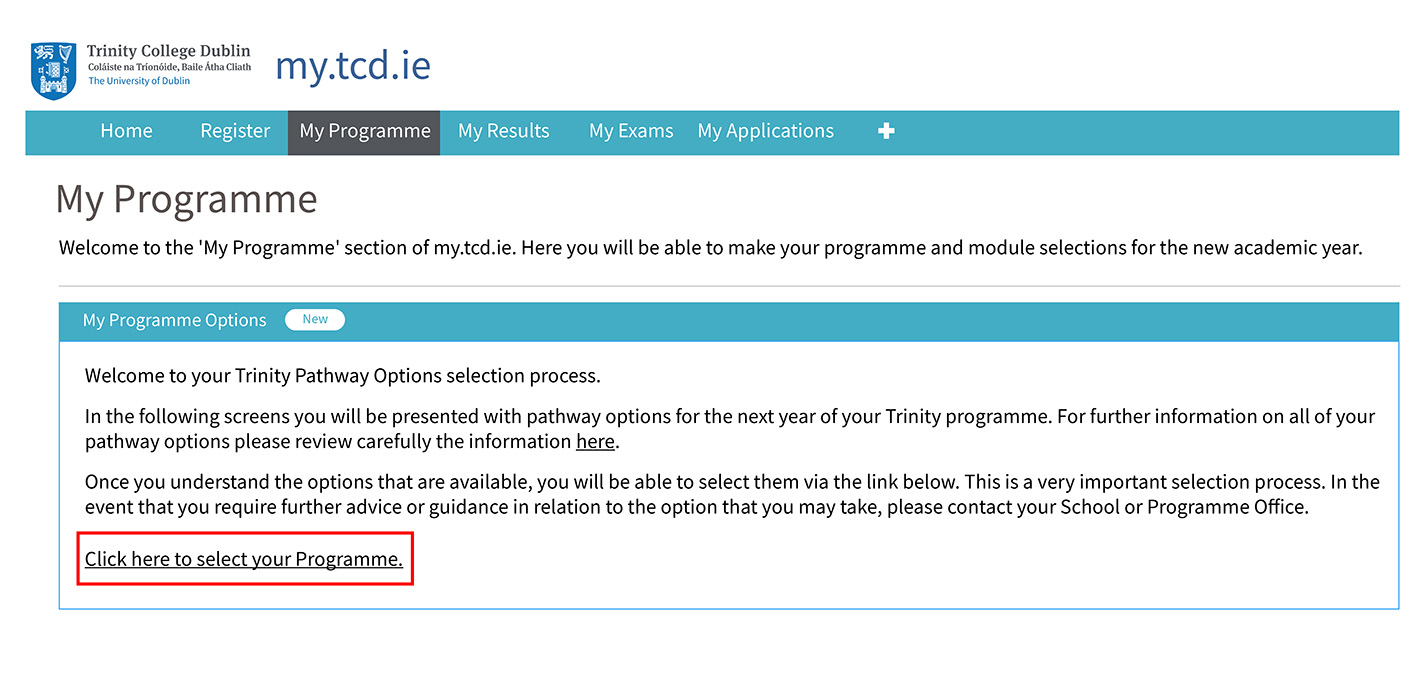The image size is (1418, 698).
Task: Click the Trinity Pathway Options welcome line
Action: [x=343, y=376]
